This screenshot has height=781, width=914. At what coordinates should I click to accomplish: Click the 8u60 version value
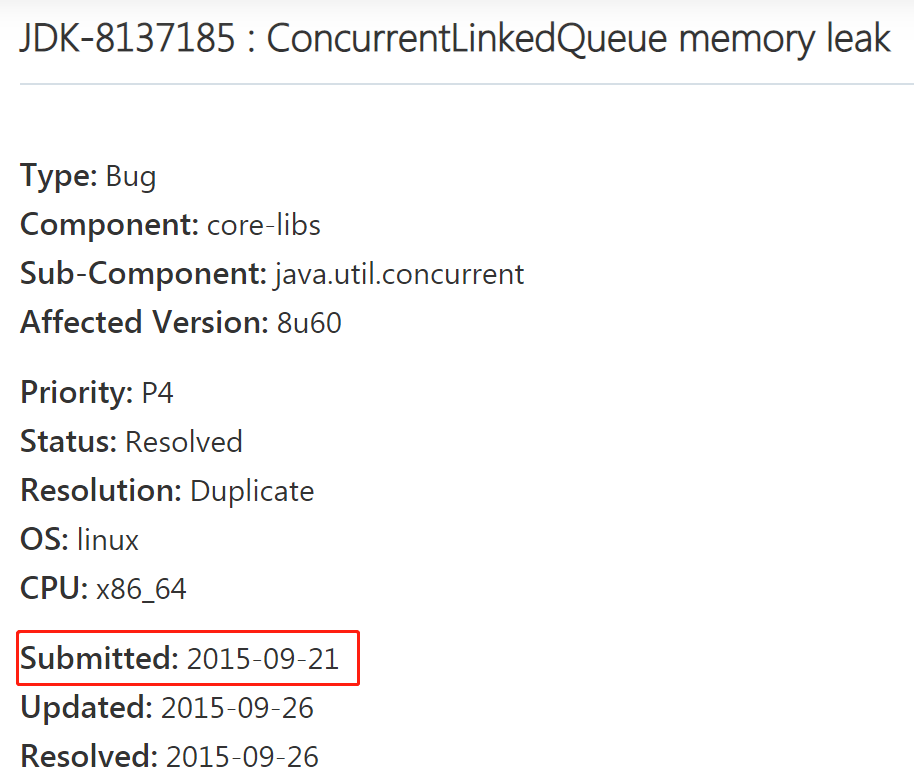[309, 323]
